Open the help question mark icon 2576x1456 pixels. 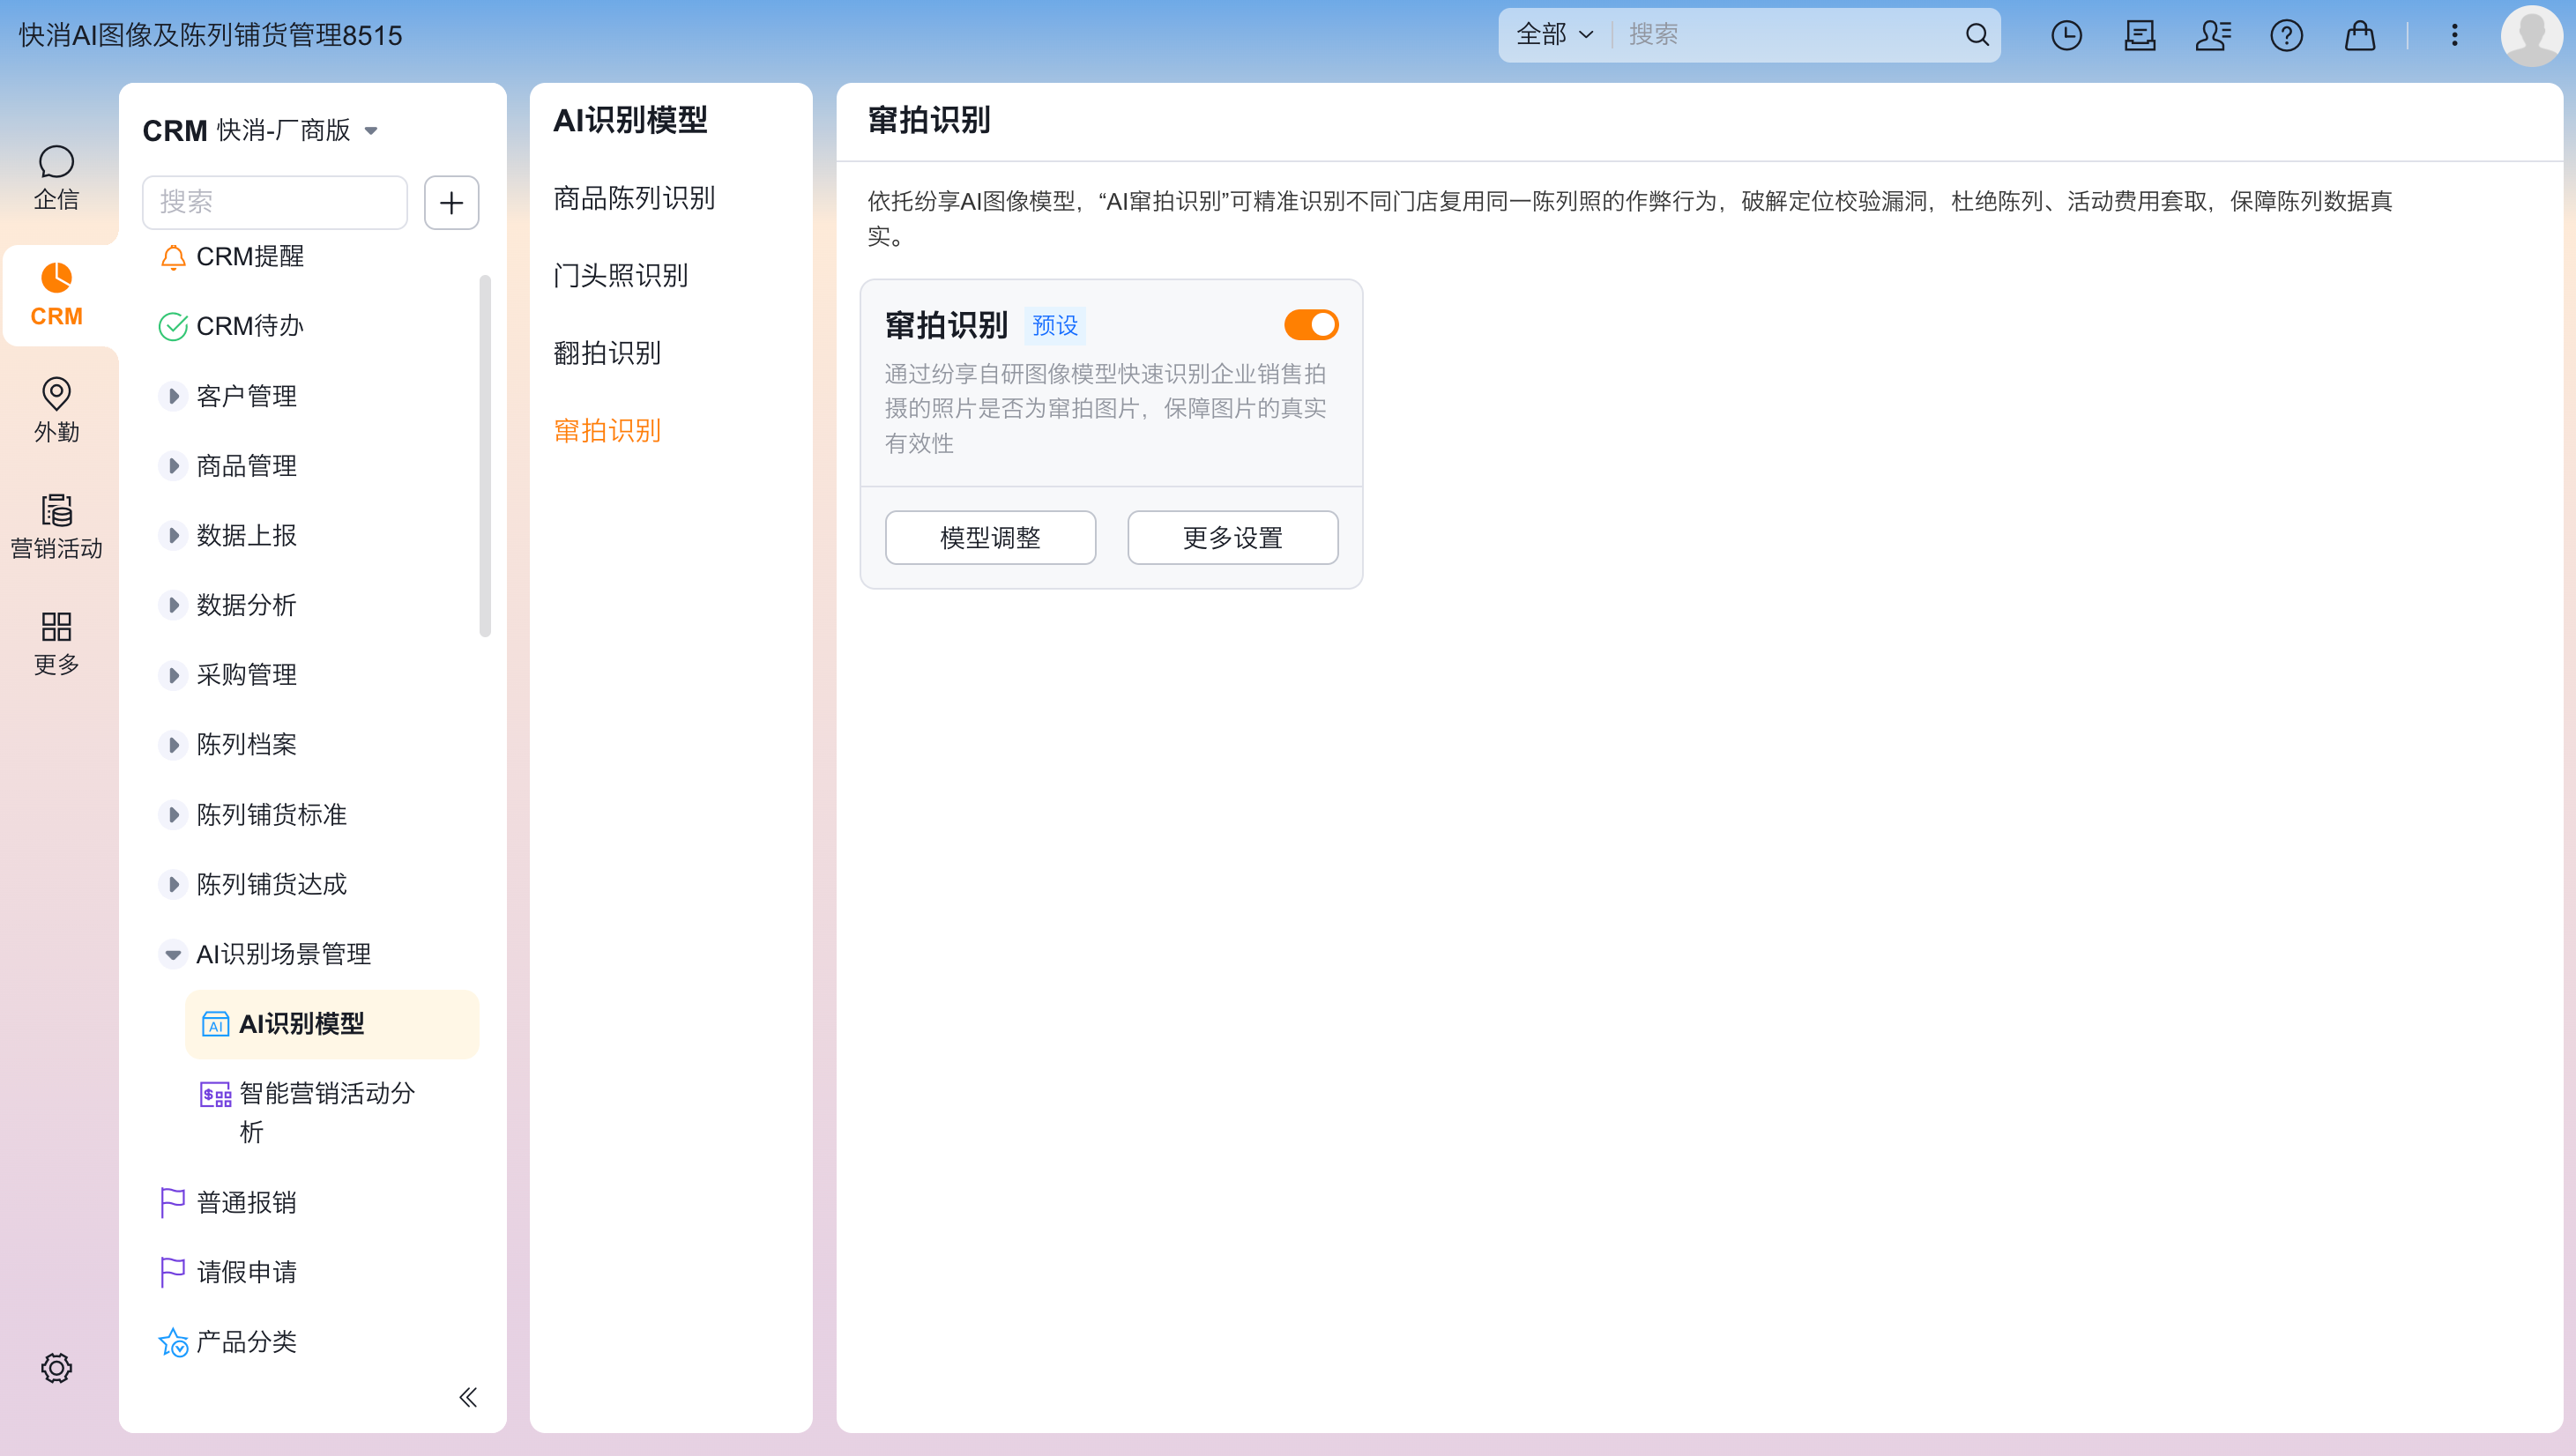pyautogui.click(x=2286, y=36)
